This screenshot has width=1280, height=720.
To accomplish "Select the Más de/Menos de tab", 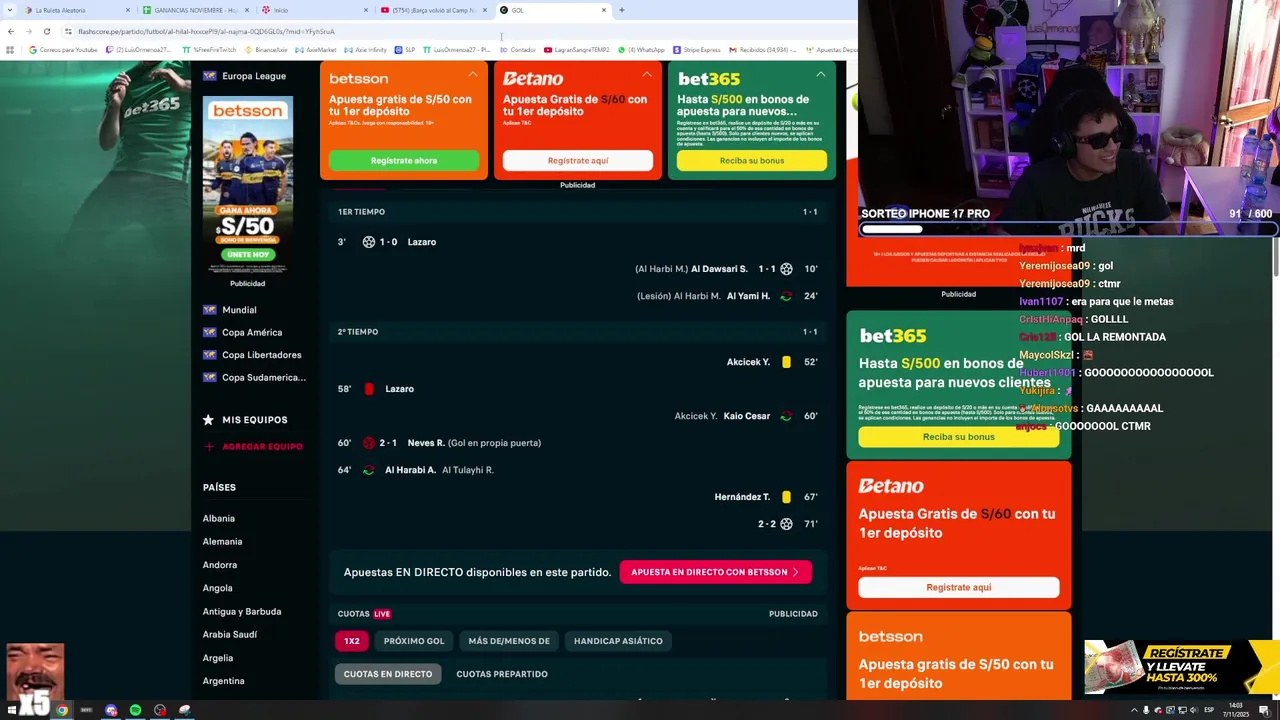I will pos(509,641).
